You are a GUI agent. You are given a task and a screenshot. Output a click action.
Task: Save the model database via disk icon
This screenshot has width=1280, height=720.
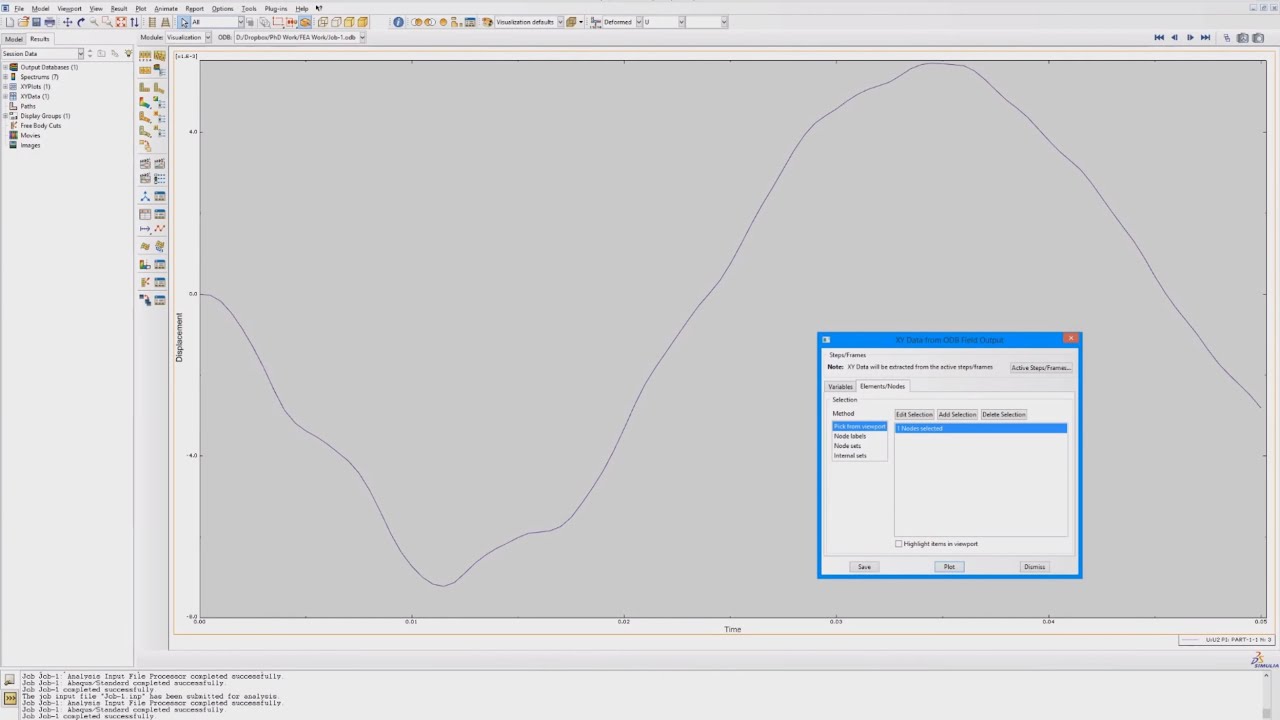(36, 22)
